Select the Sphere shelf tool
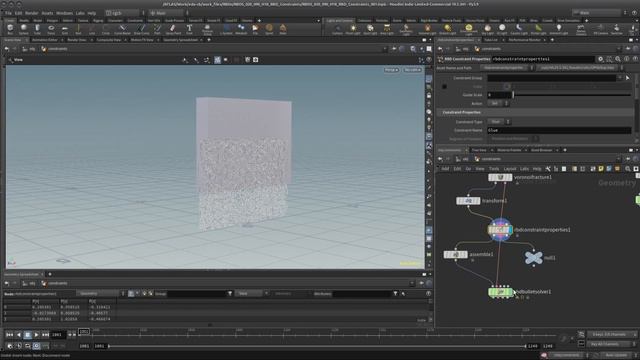The image size is (640, 360). pyautogui.click(x=24, y=29)
